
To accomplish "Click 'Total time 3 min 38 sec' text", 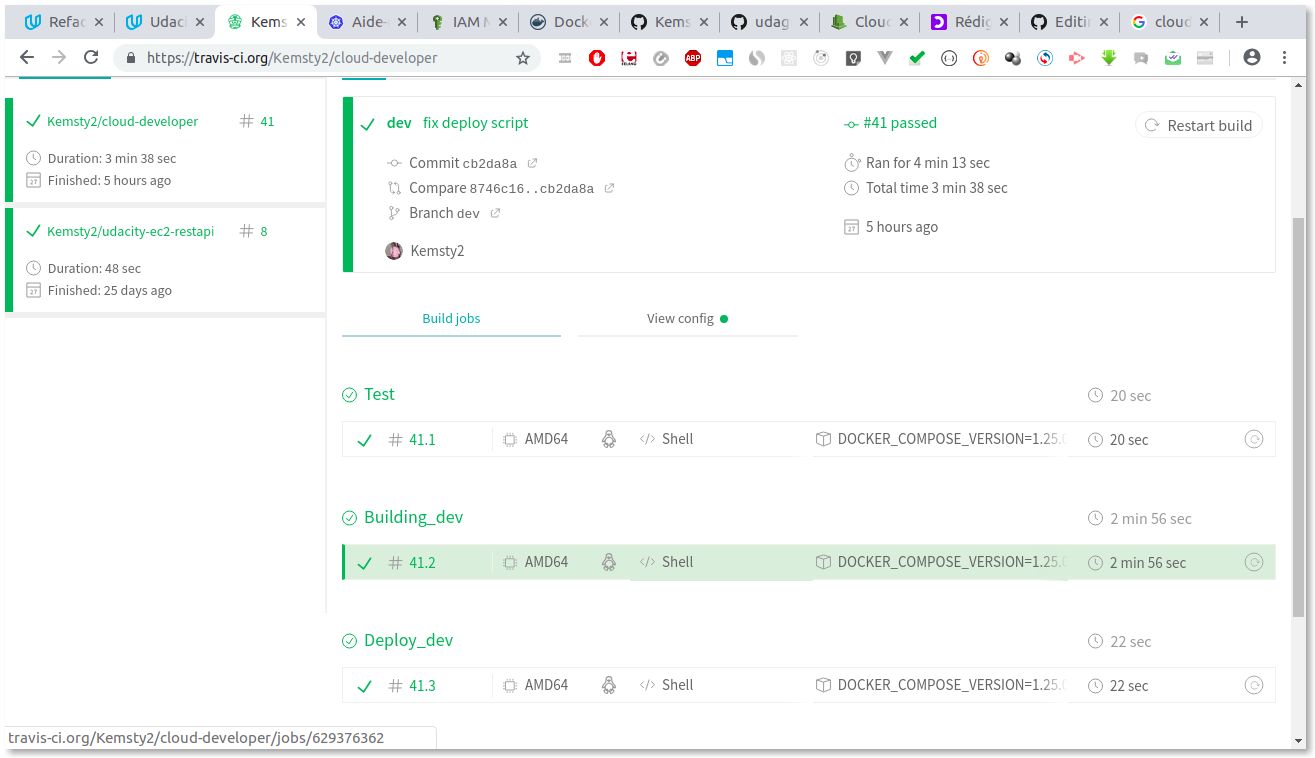I will tap(937, 188).
